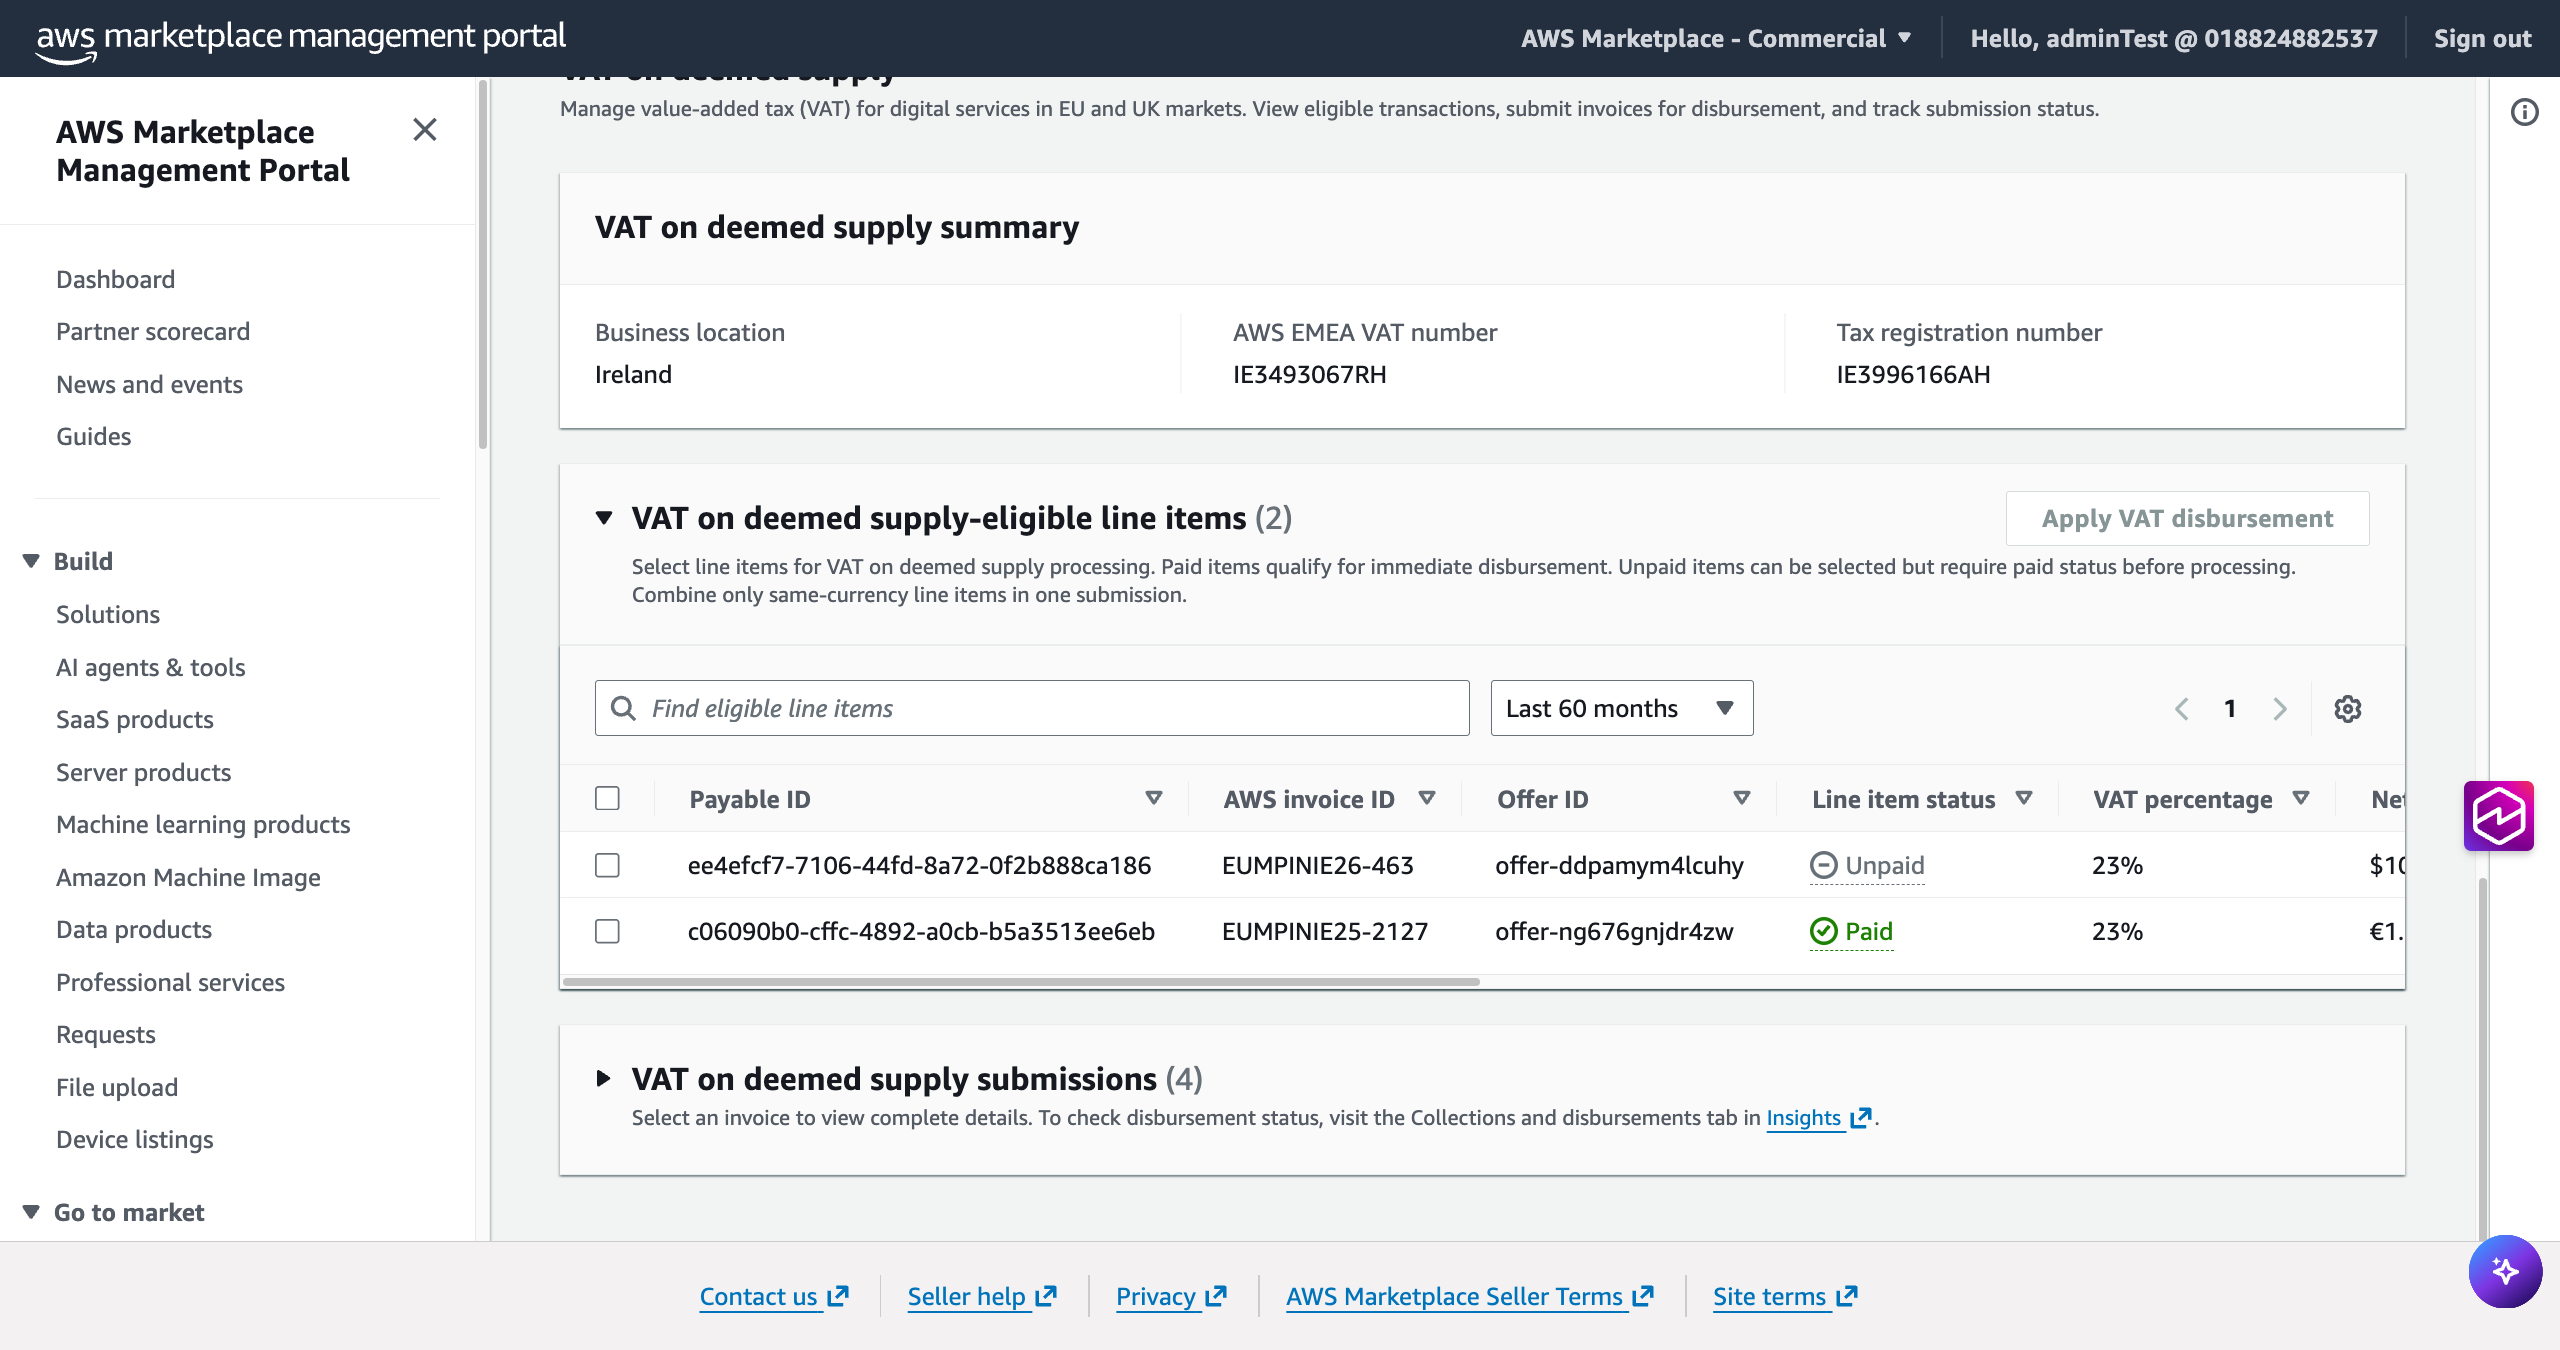This screenshot has height=1350, width=2560.
Task: Toggle the select-all line items checkbox
Action: coord(607,798)
